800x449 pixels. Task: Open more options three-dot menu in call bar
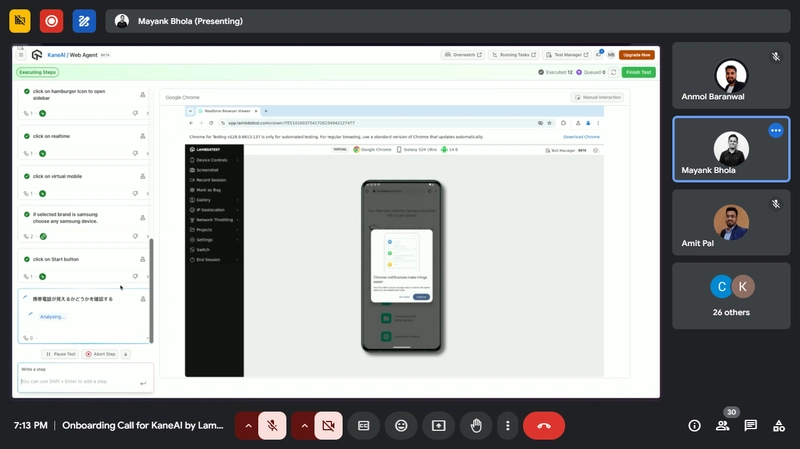(x=507, y=426)
